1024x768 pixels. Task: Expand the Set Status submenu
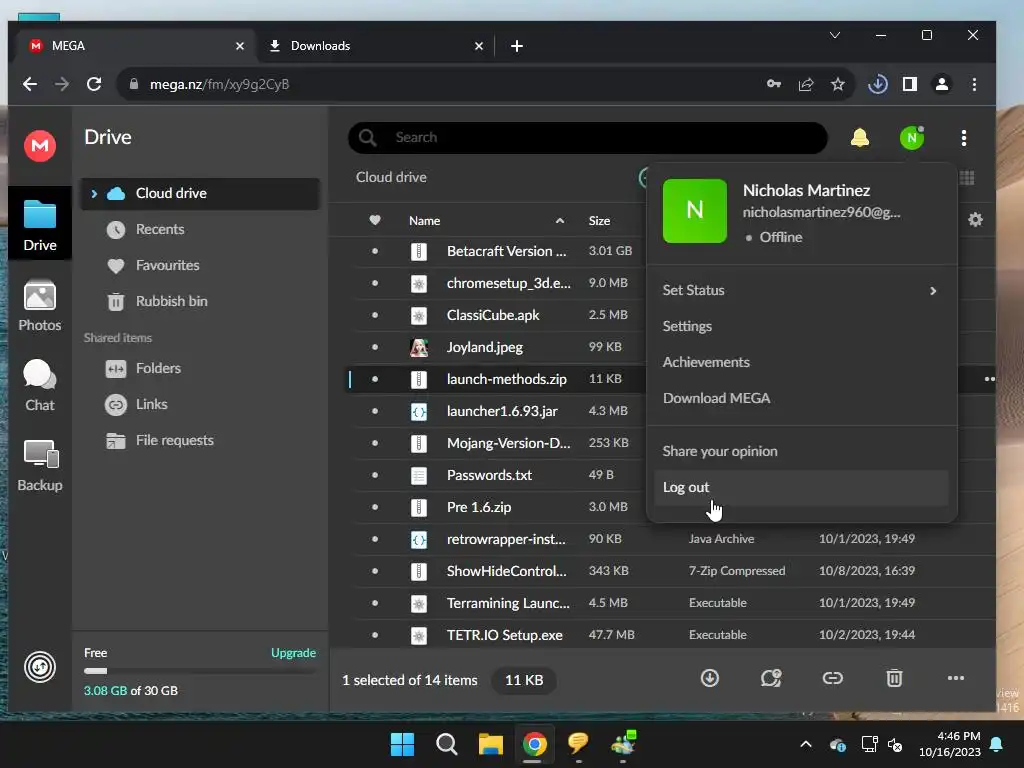[933, 291]
